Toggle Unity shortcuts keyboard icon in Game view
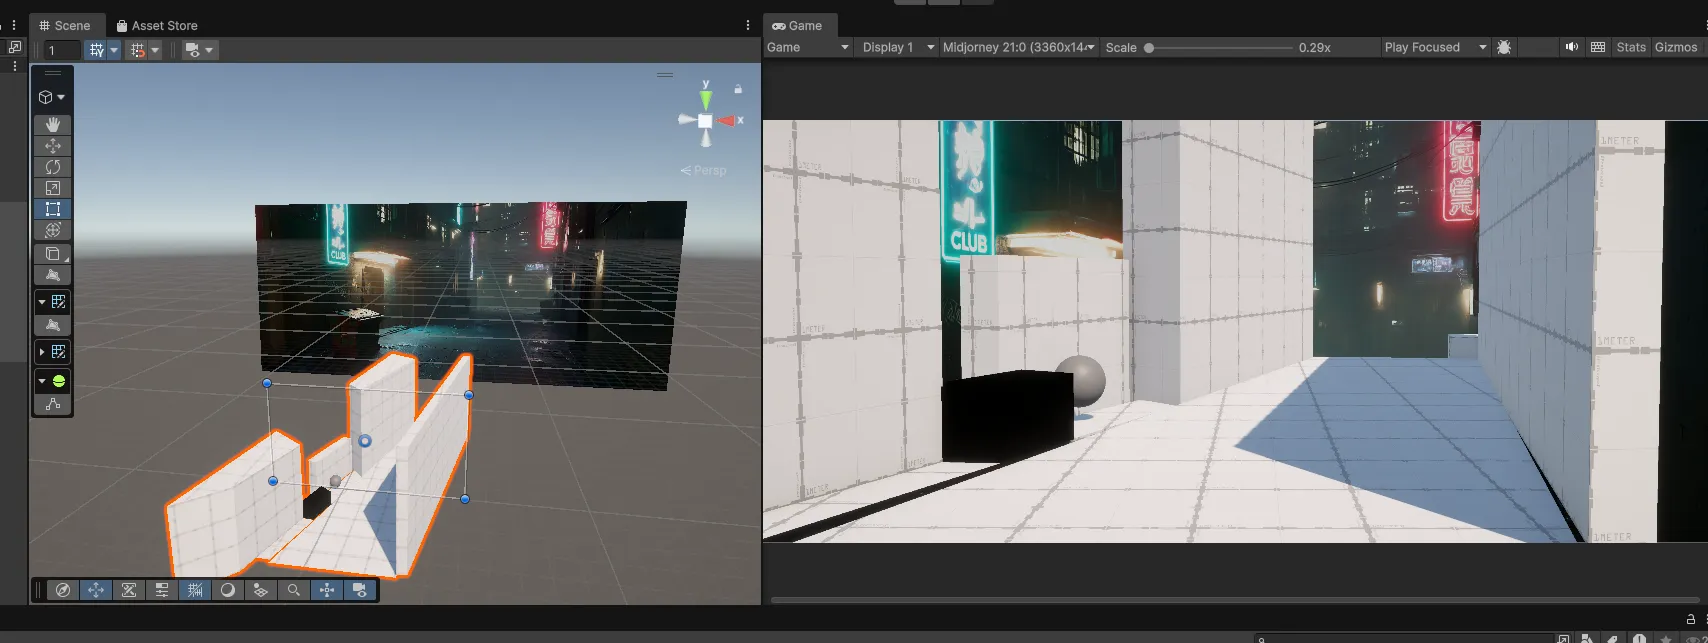The width and height of the screenshot is (1708, 643). coord(1598,47)
